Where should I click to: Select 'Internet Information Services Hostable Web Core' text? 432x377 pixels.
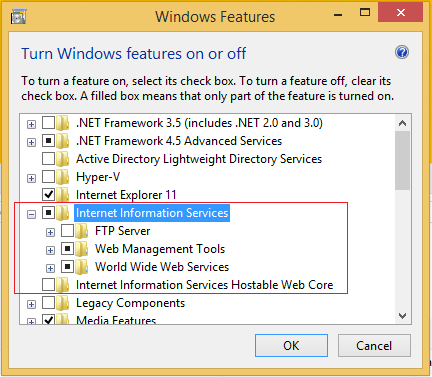[205, 285]
